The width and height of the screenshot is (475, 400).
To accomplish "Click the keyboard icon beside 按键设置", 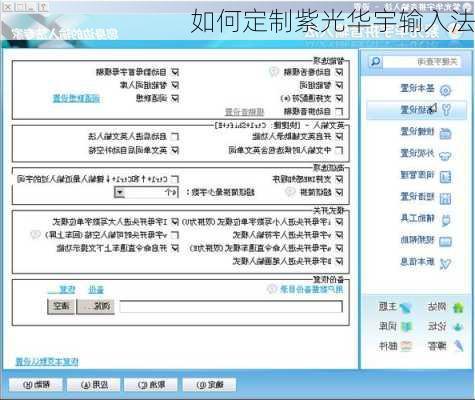I will coord(445,133).
